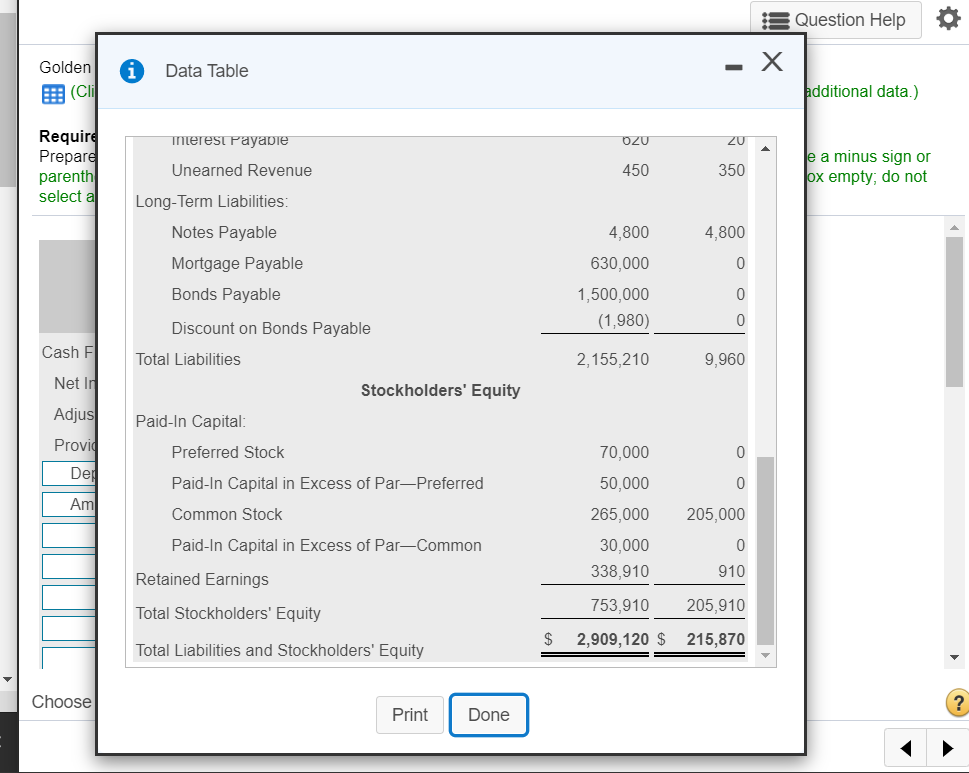The width and height of the screenshot is (969, 773).
Task: Click the page scrollbar arrow at left edge
Action: point(7,679)
